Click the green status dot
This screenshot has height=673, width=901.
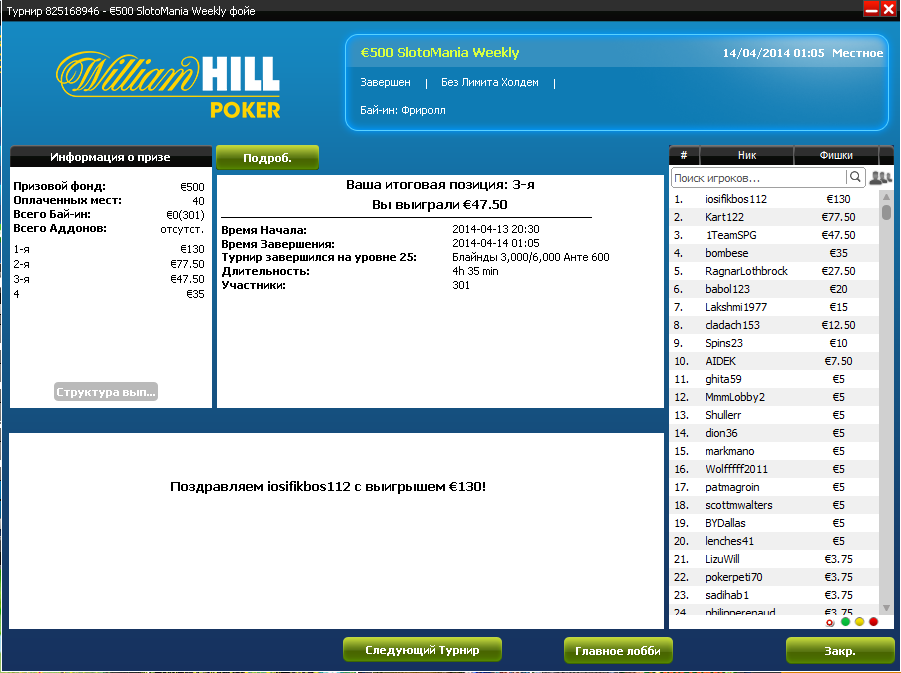click(845, 621)
